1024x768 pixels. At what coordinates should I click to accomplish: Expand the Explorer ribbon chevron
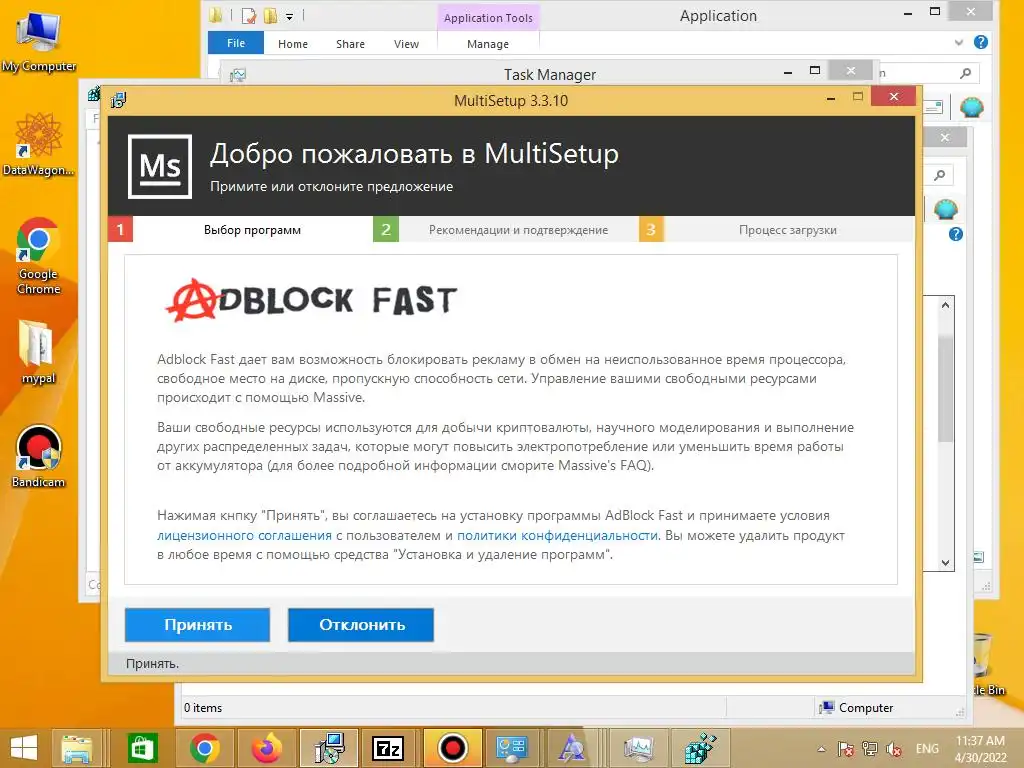pyautogui.click(x=959, y=42)
